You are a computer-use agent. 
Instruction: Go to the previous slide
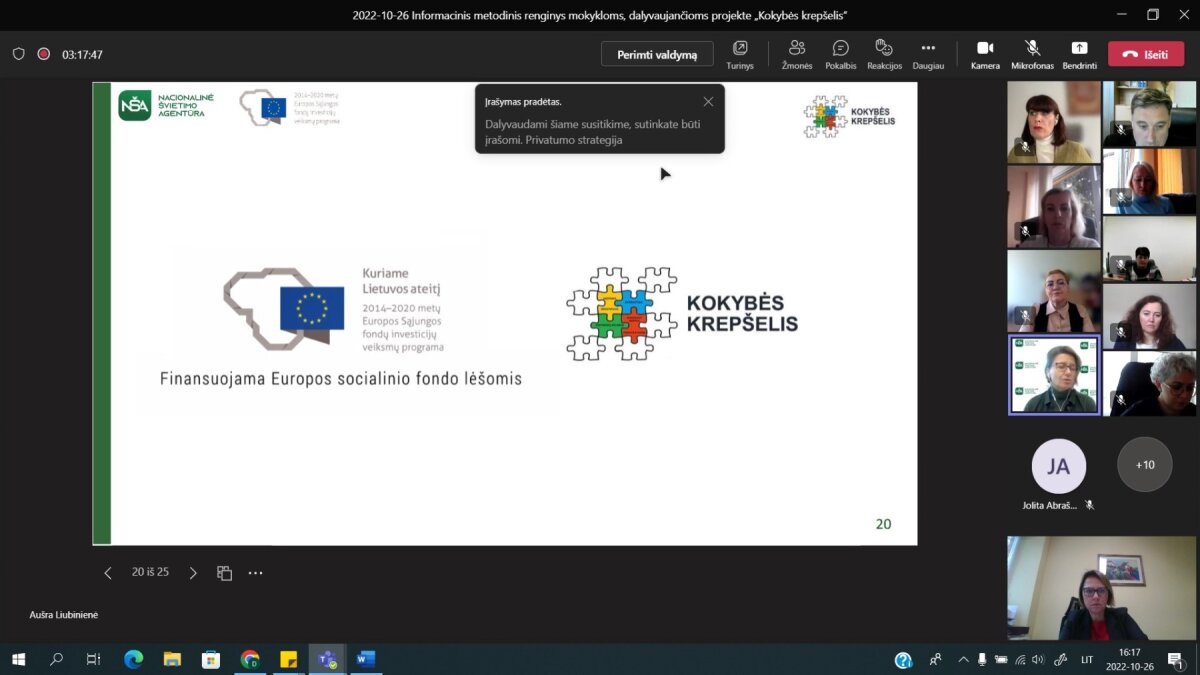click(108, 573)
